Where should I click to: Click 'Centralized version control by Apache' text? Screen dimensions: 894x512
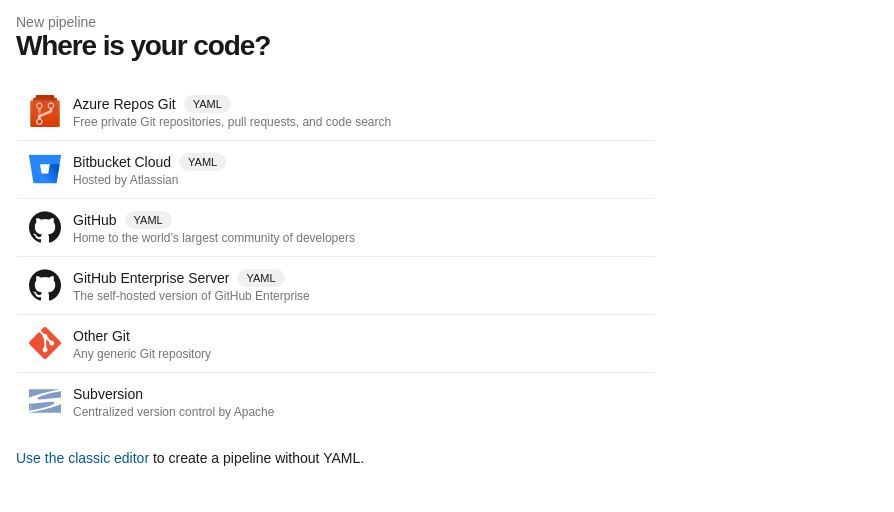pyautogui.click(x=173, y=412)
